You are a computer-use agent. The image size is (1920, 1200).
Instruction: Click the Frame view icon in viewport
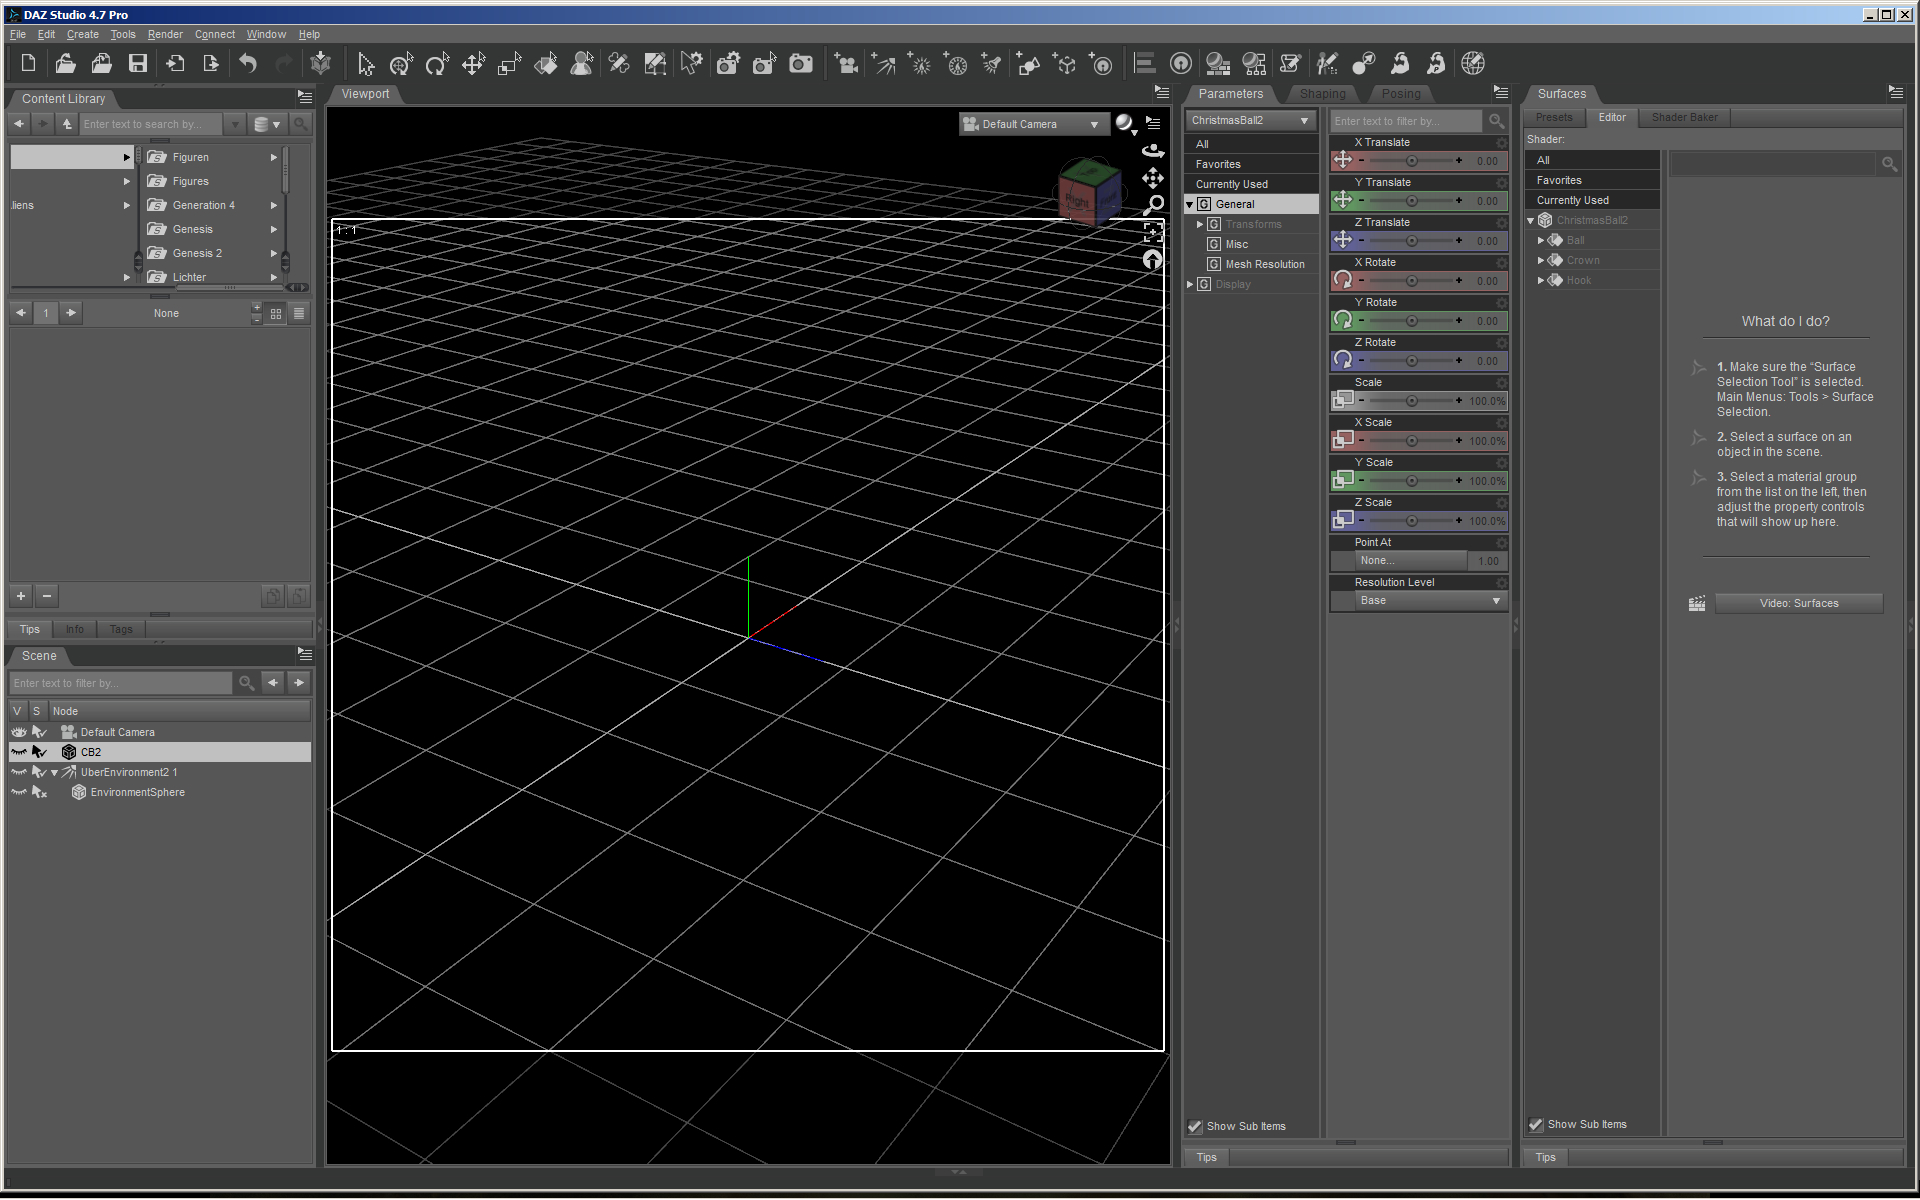click(1153, 233)
